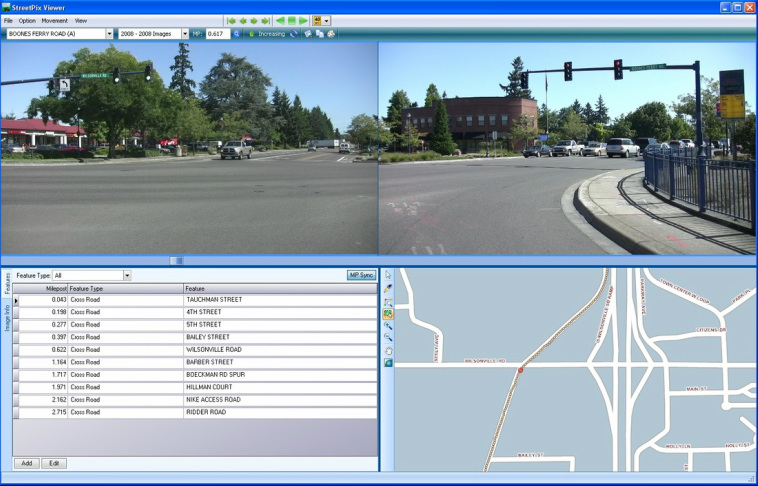Select the BARBER STREET row
This screenshot has height=486, width=758.
coord(195,362)
